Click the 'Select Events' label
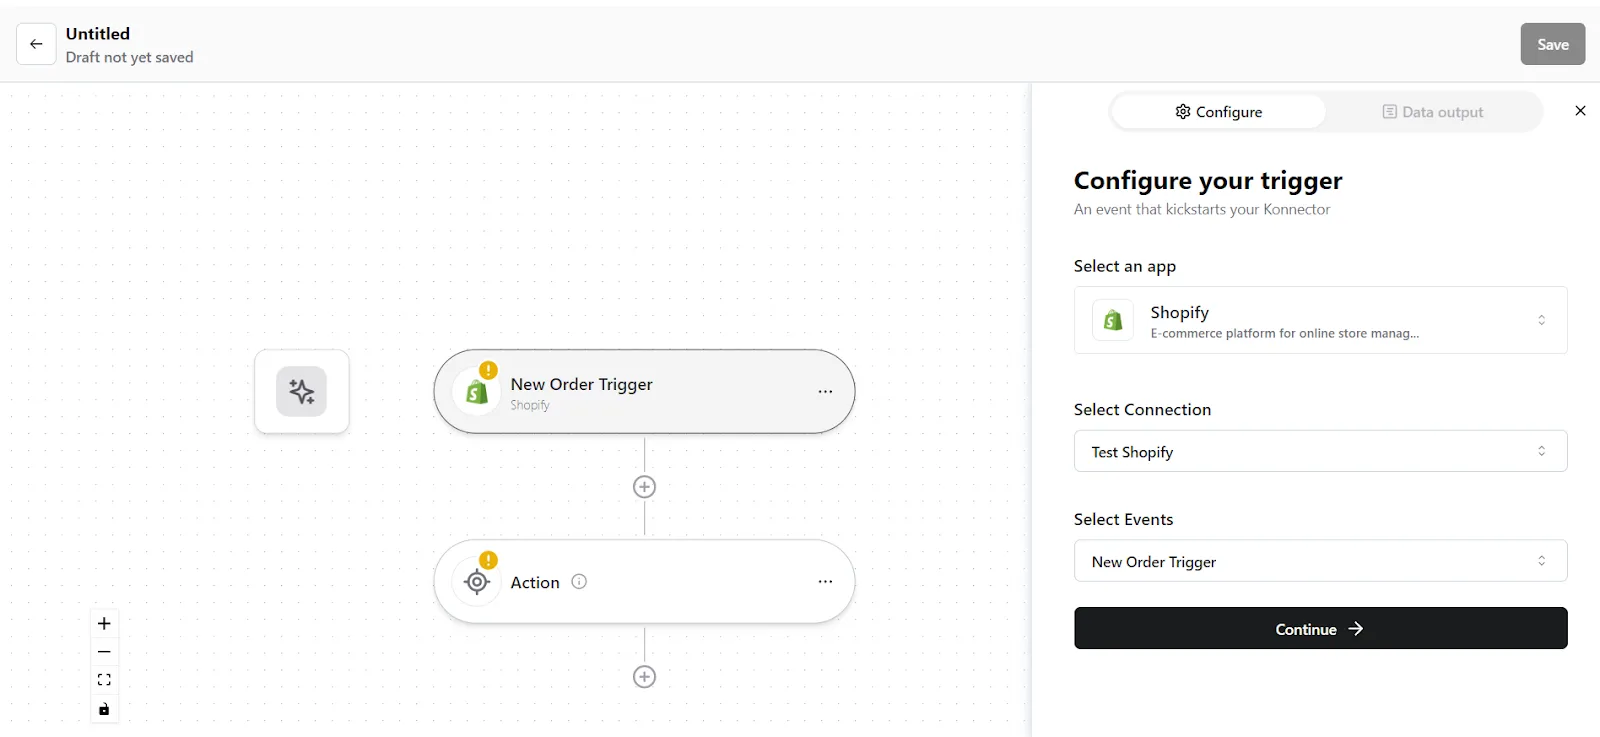1600x737 pixels. pyautogui.click(x=1123, y=519)
